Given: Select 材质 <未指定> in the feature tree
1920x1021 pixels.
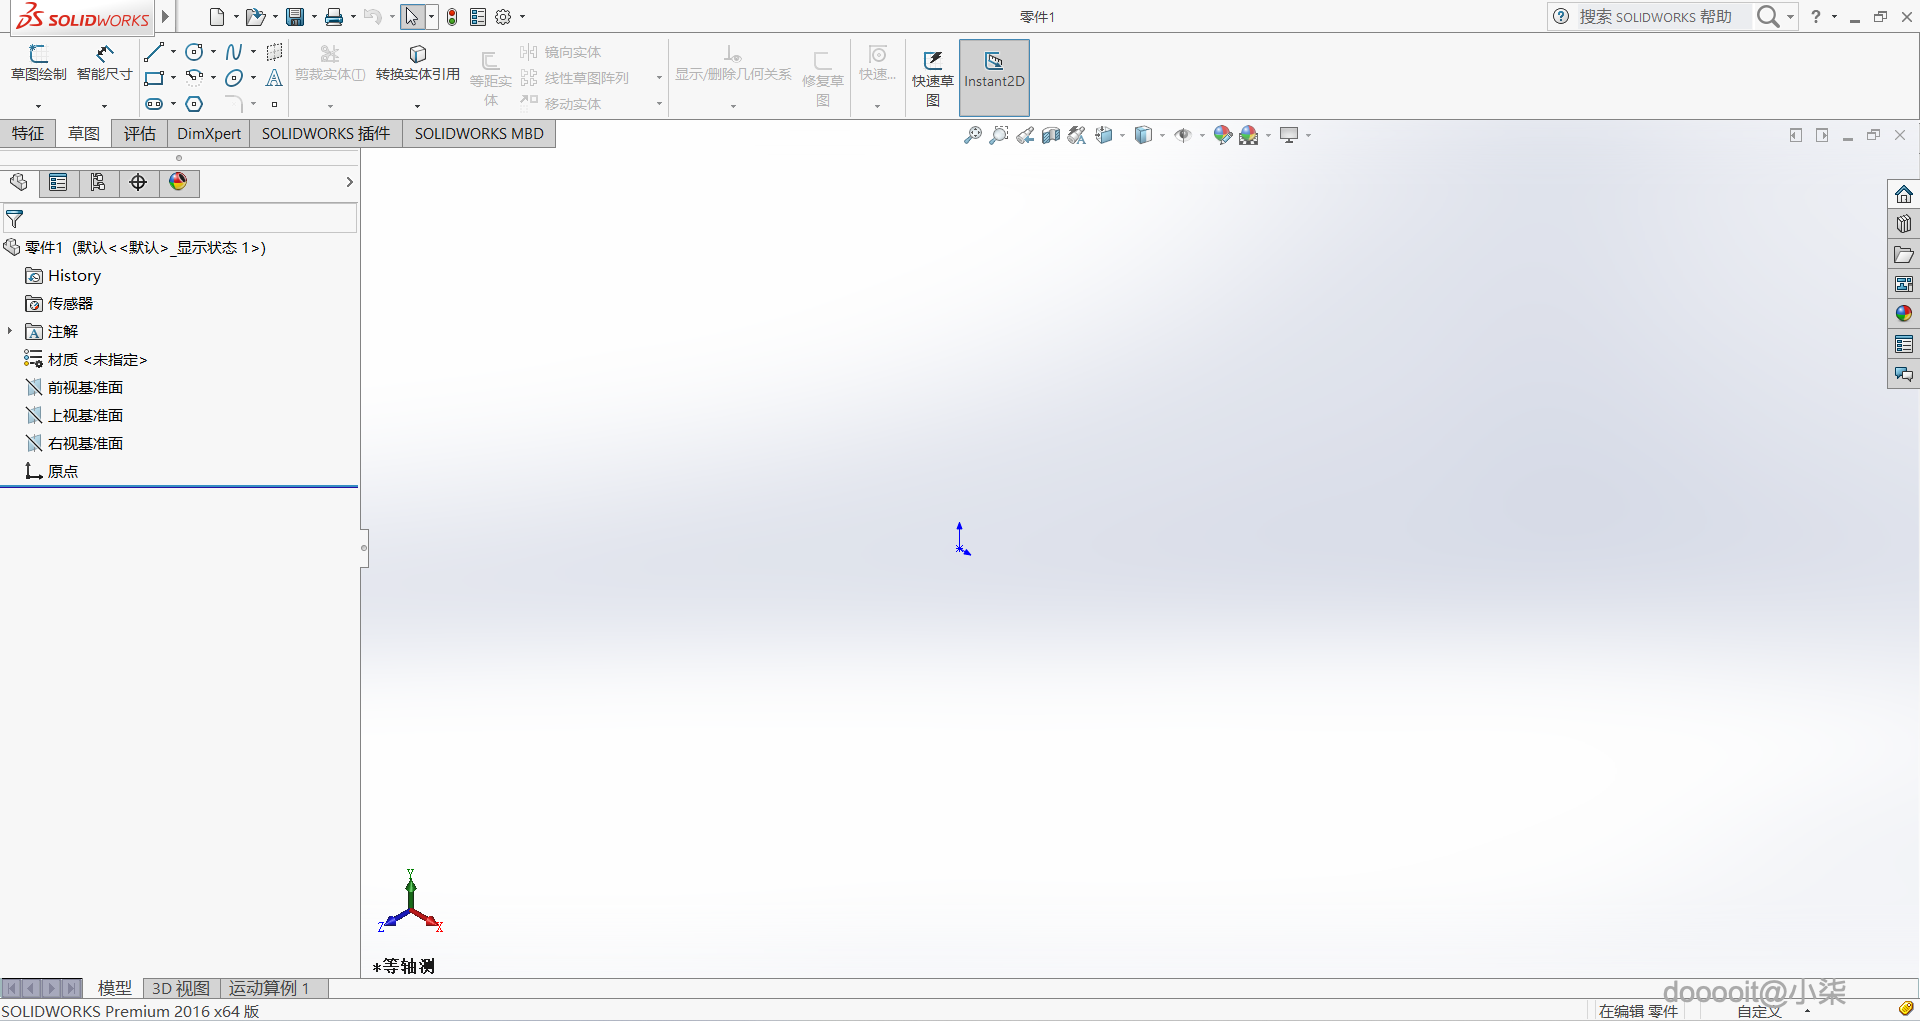Looking at the screenshot, I should (86, 359).
